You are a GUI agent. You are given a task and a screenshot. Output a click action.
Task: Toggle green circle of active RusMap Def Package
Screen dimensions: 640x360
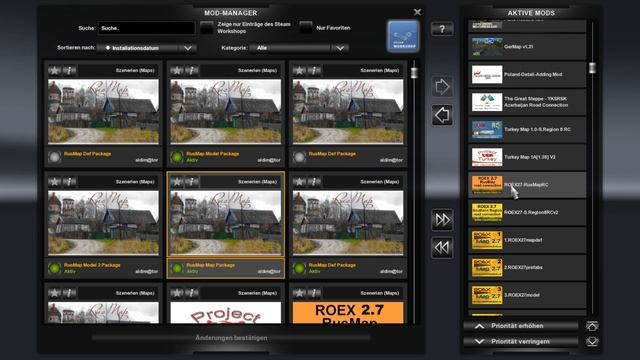click(299, 268)
